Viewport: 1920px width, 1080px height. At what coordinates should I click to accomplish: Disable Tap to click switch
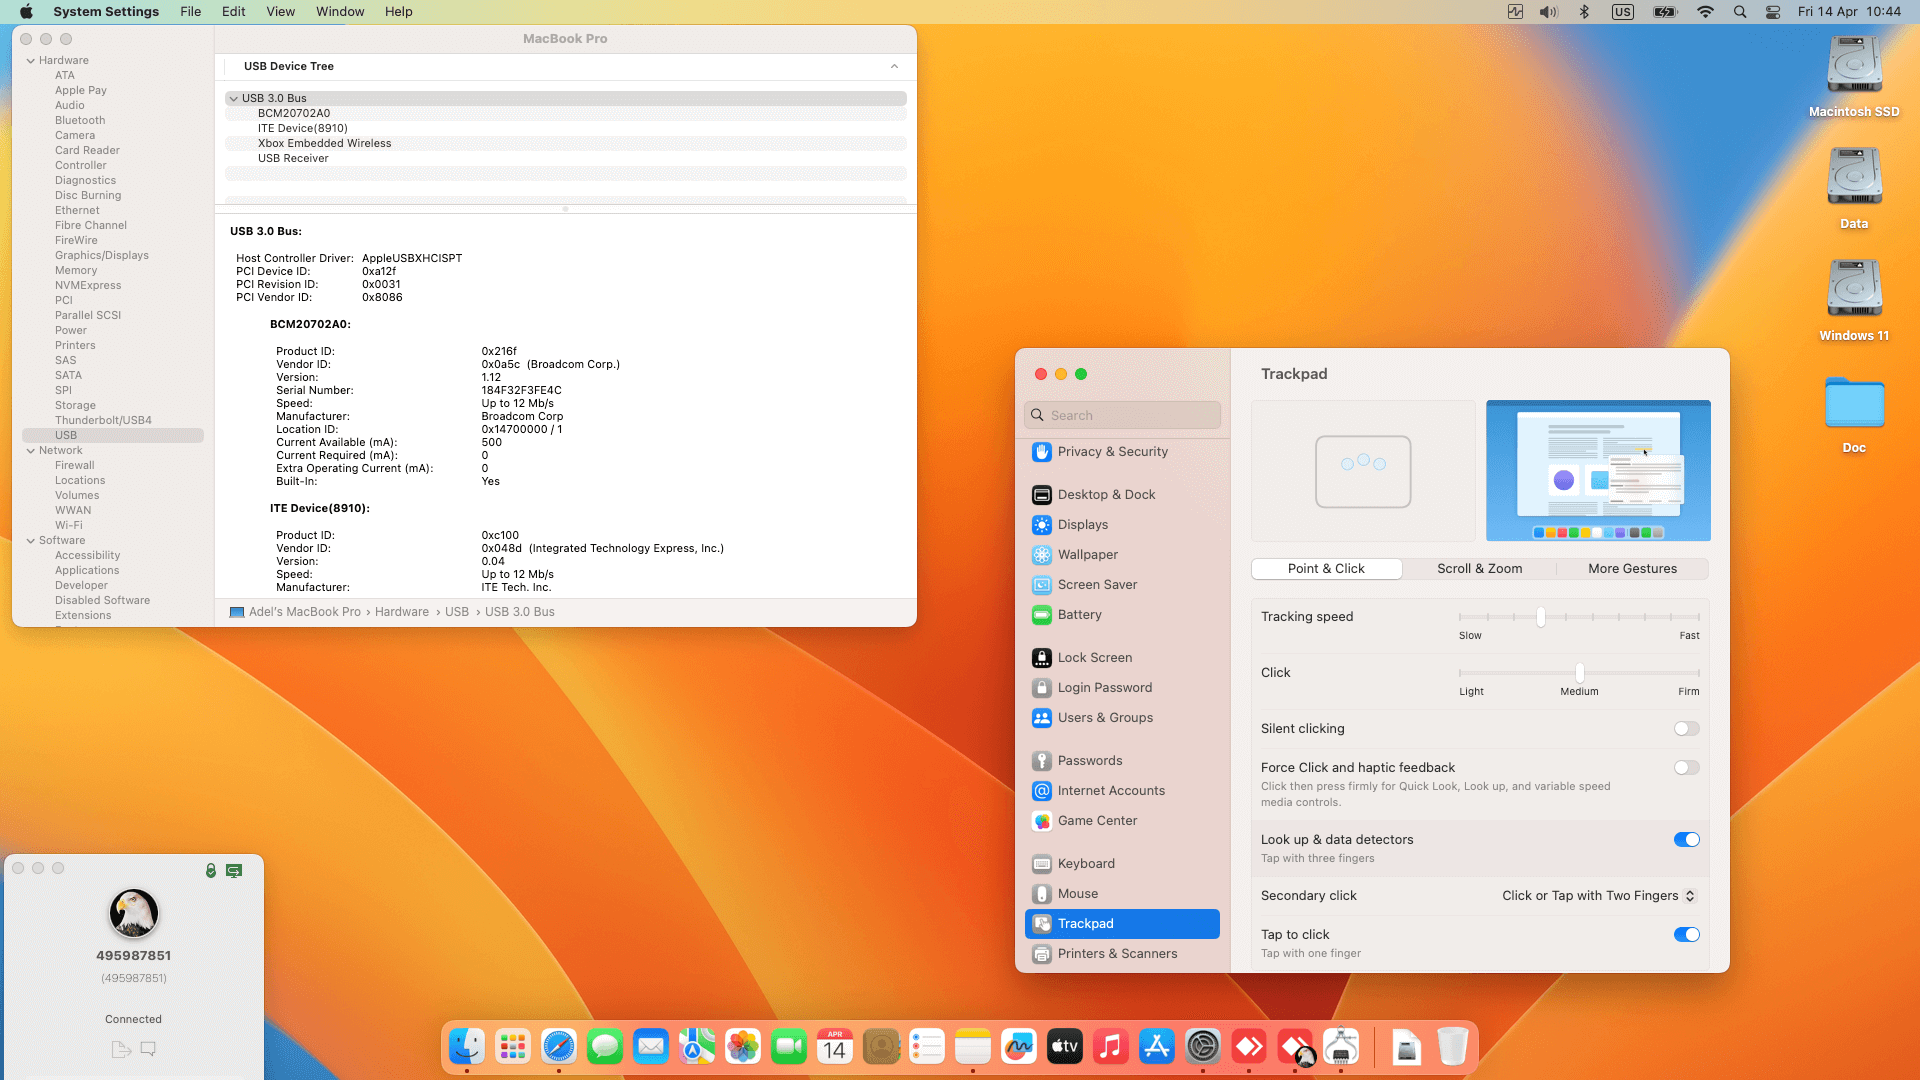coord(1686,935)
